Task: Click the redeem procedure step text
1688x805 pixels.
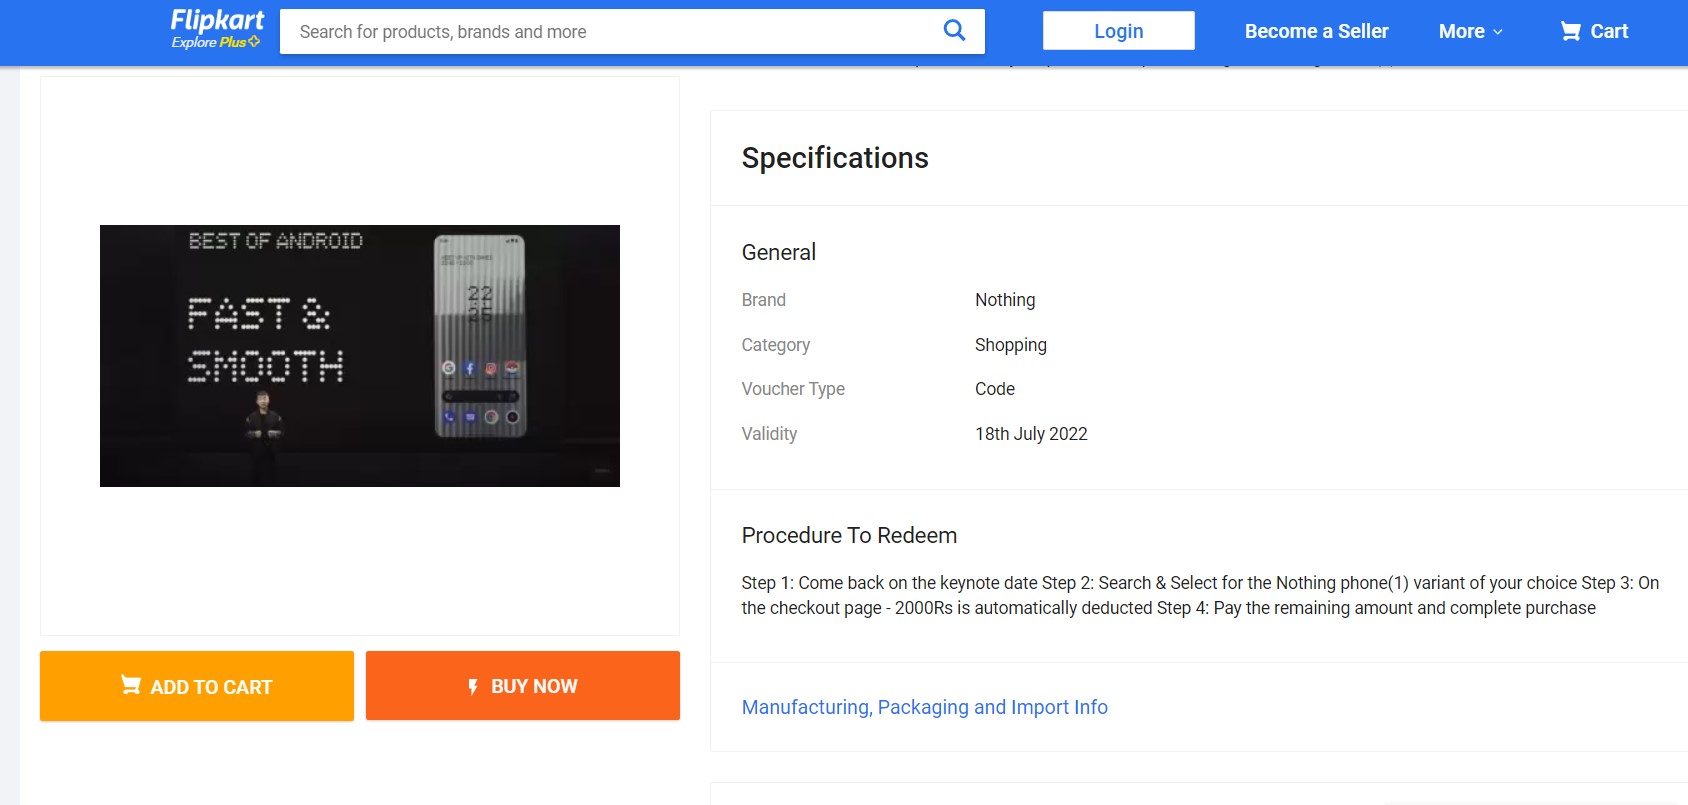Action: point(1200,595)
